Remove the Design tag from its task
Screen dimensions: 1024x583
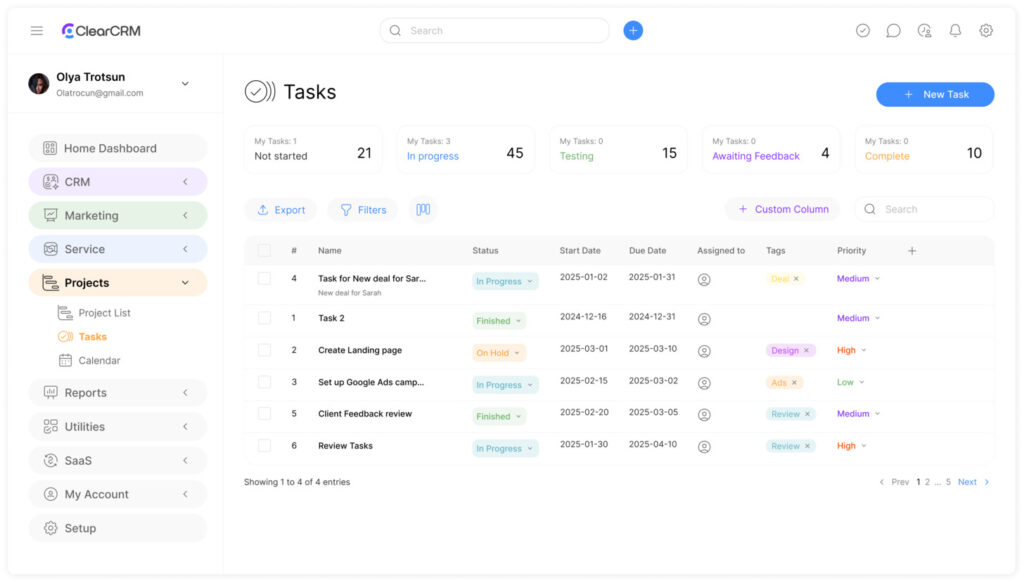(807, 351)
